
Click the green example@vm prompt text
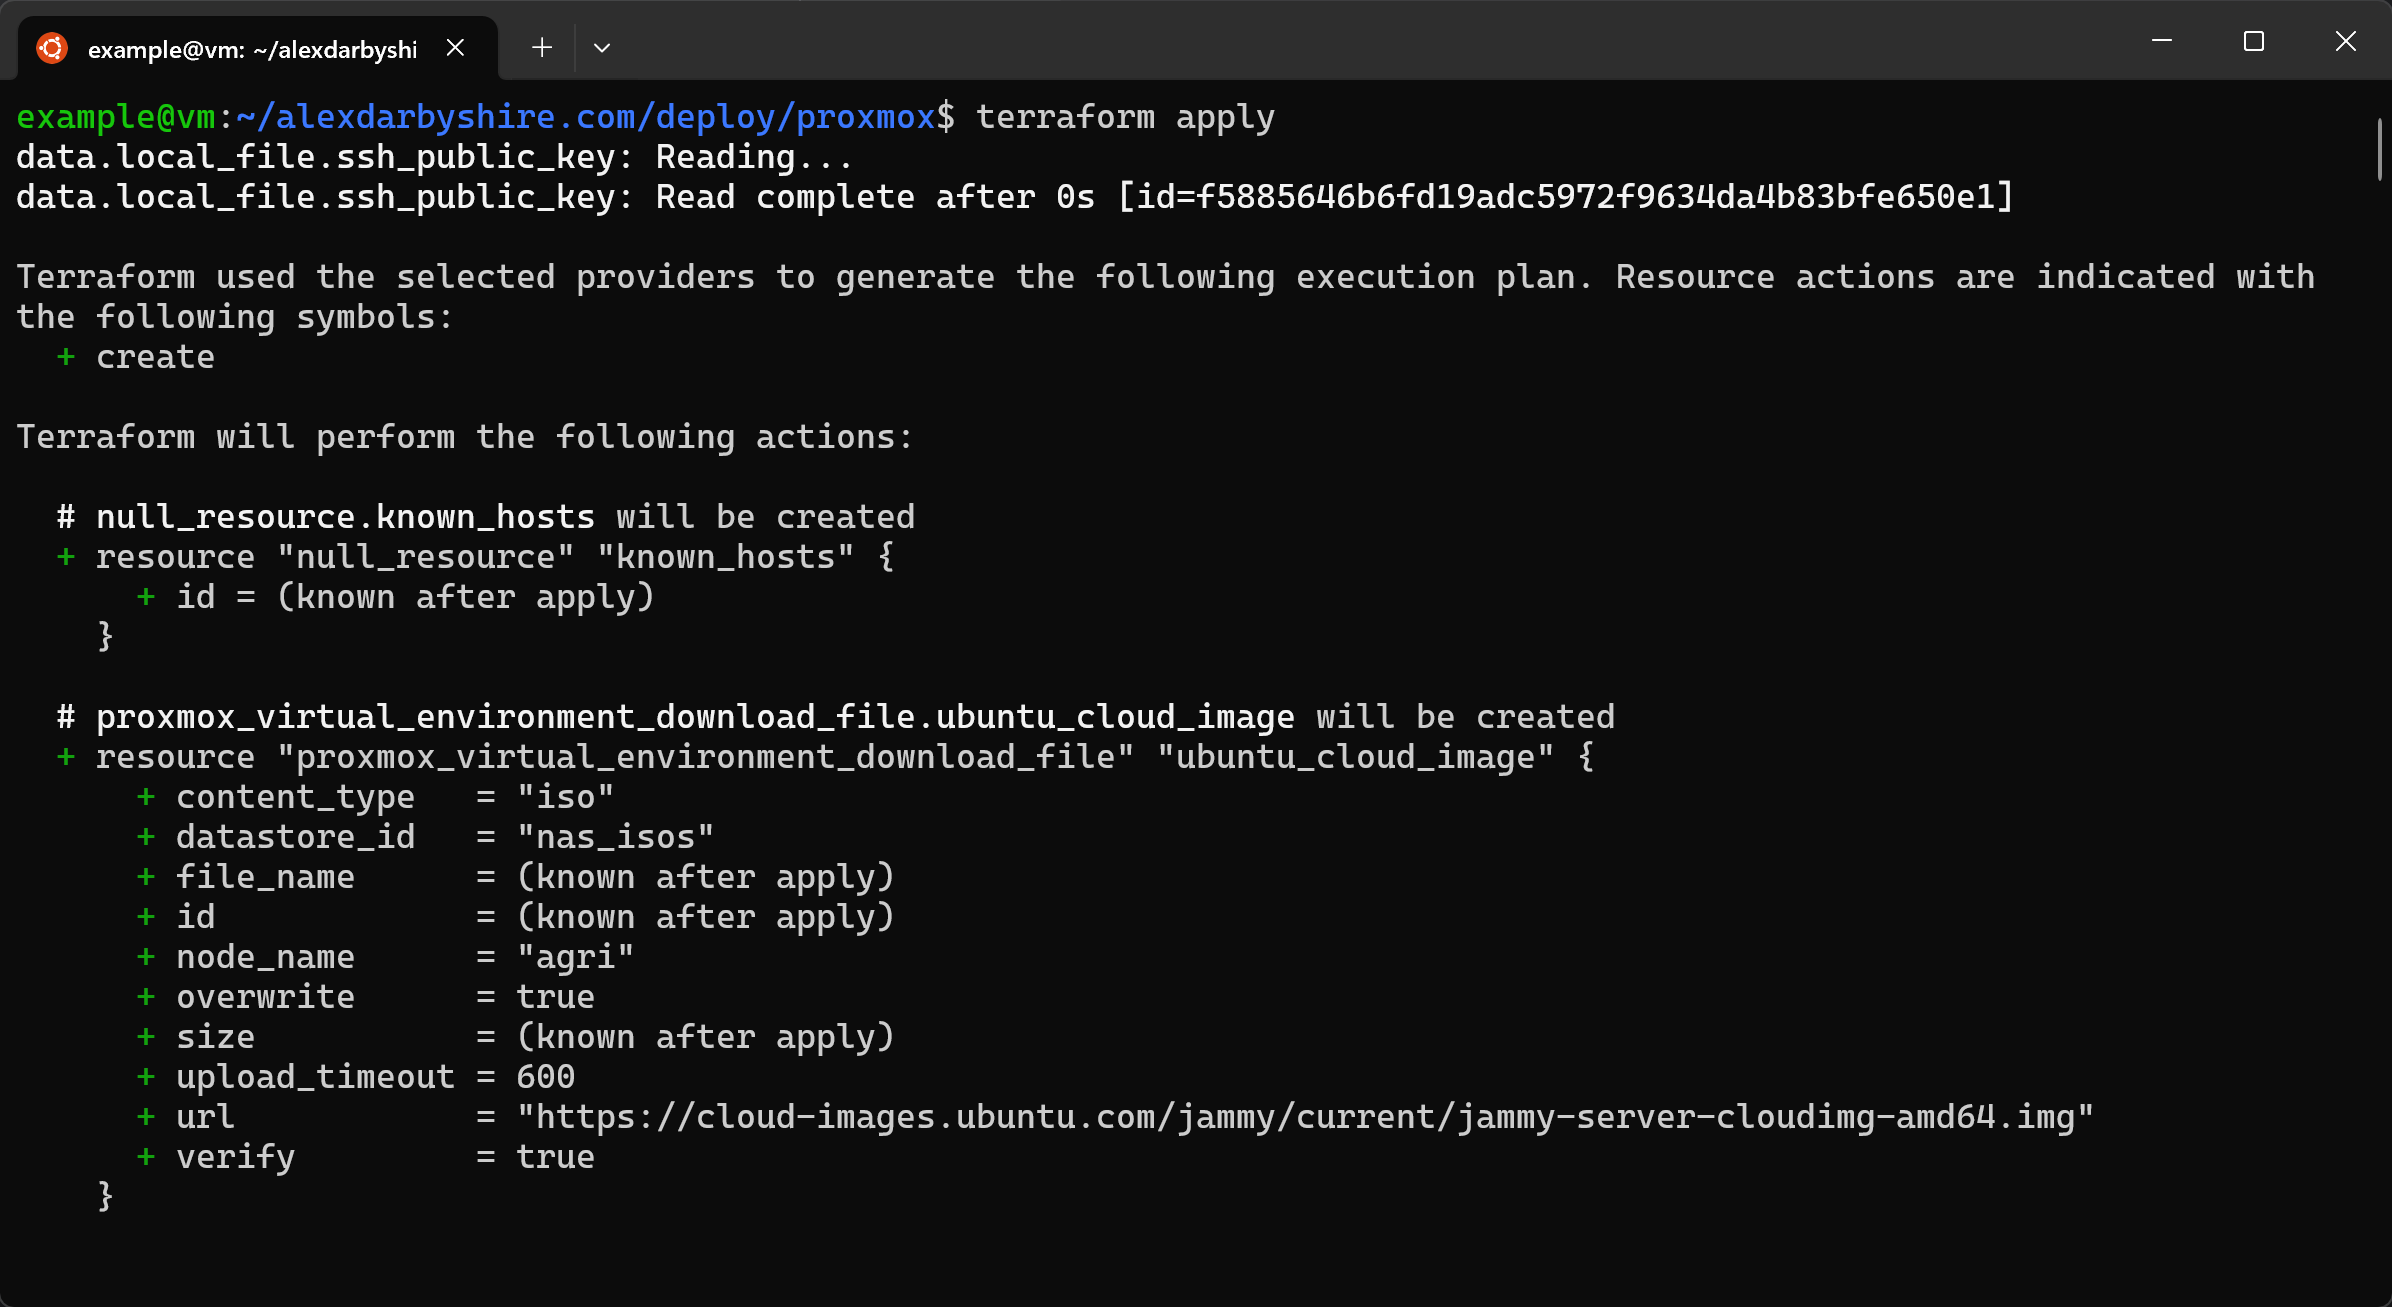pyautogui.click(x=116, y=117)
